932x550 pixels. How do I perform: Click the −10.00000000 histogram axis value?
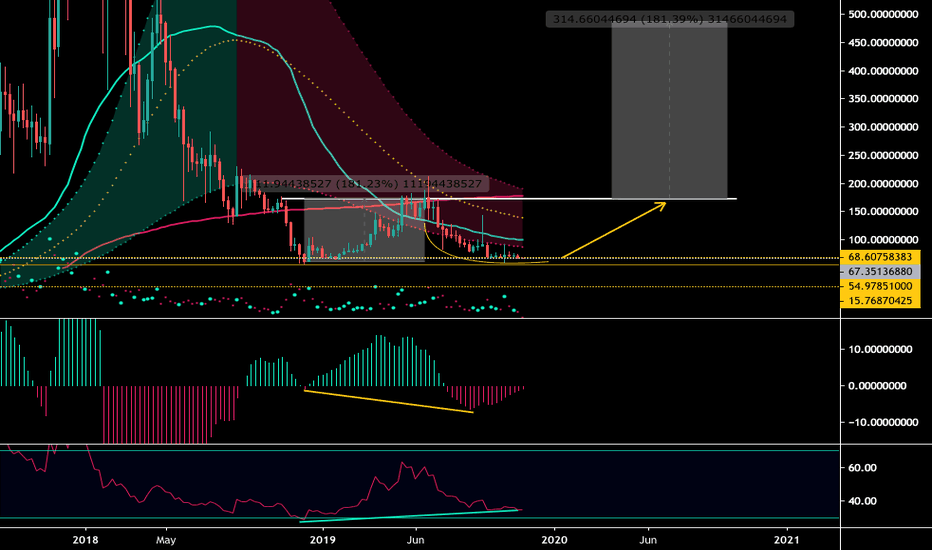pos(883,422)
